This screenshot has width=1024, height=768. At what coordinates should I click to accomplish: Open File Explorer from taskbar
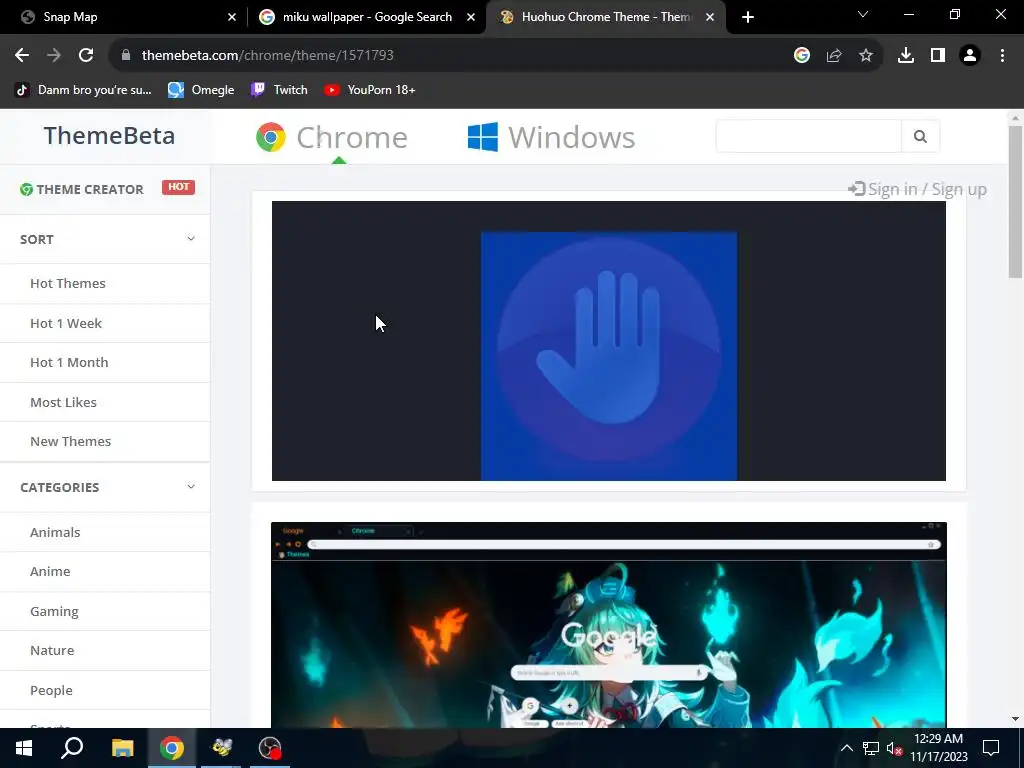click(122, 748)
